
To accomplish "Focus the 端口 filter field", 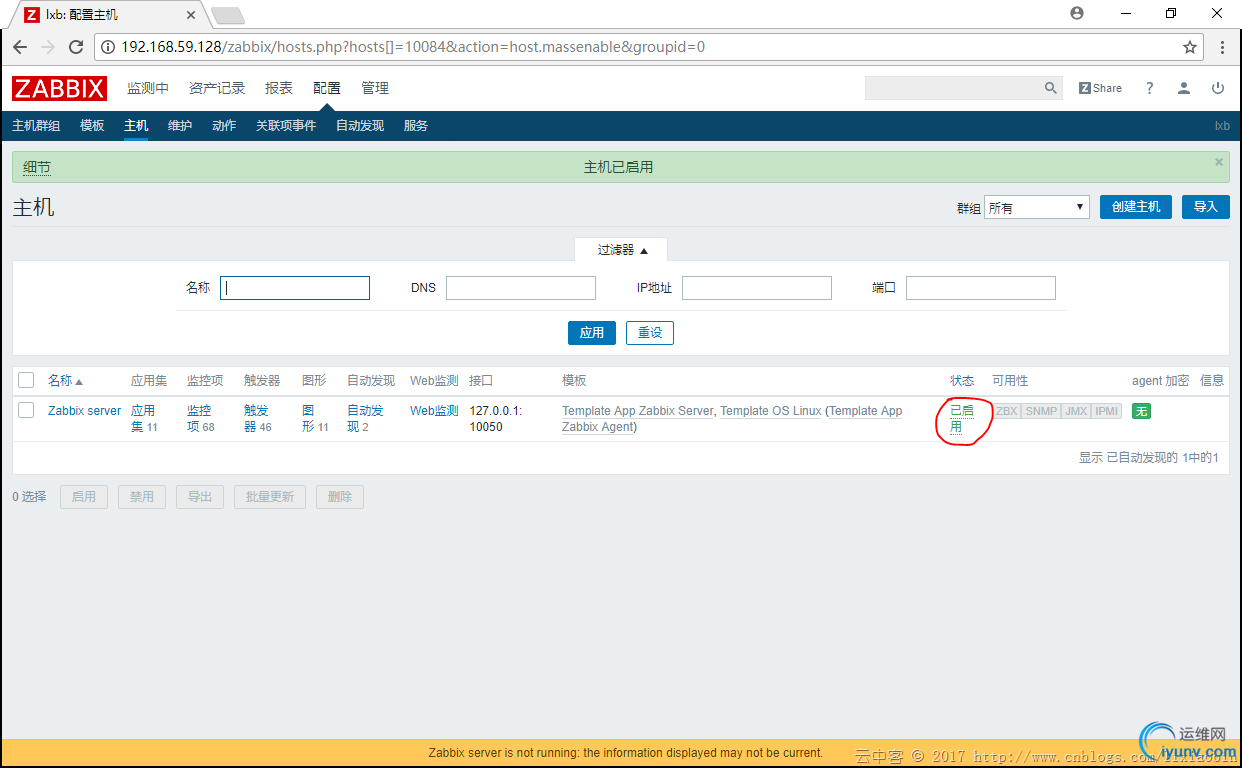I will [x=981, y=288].
